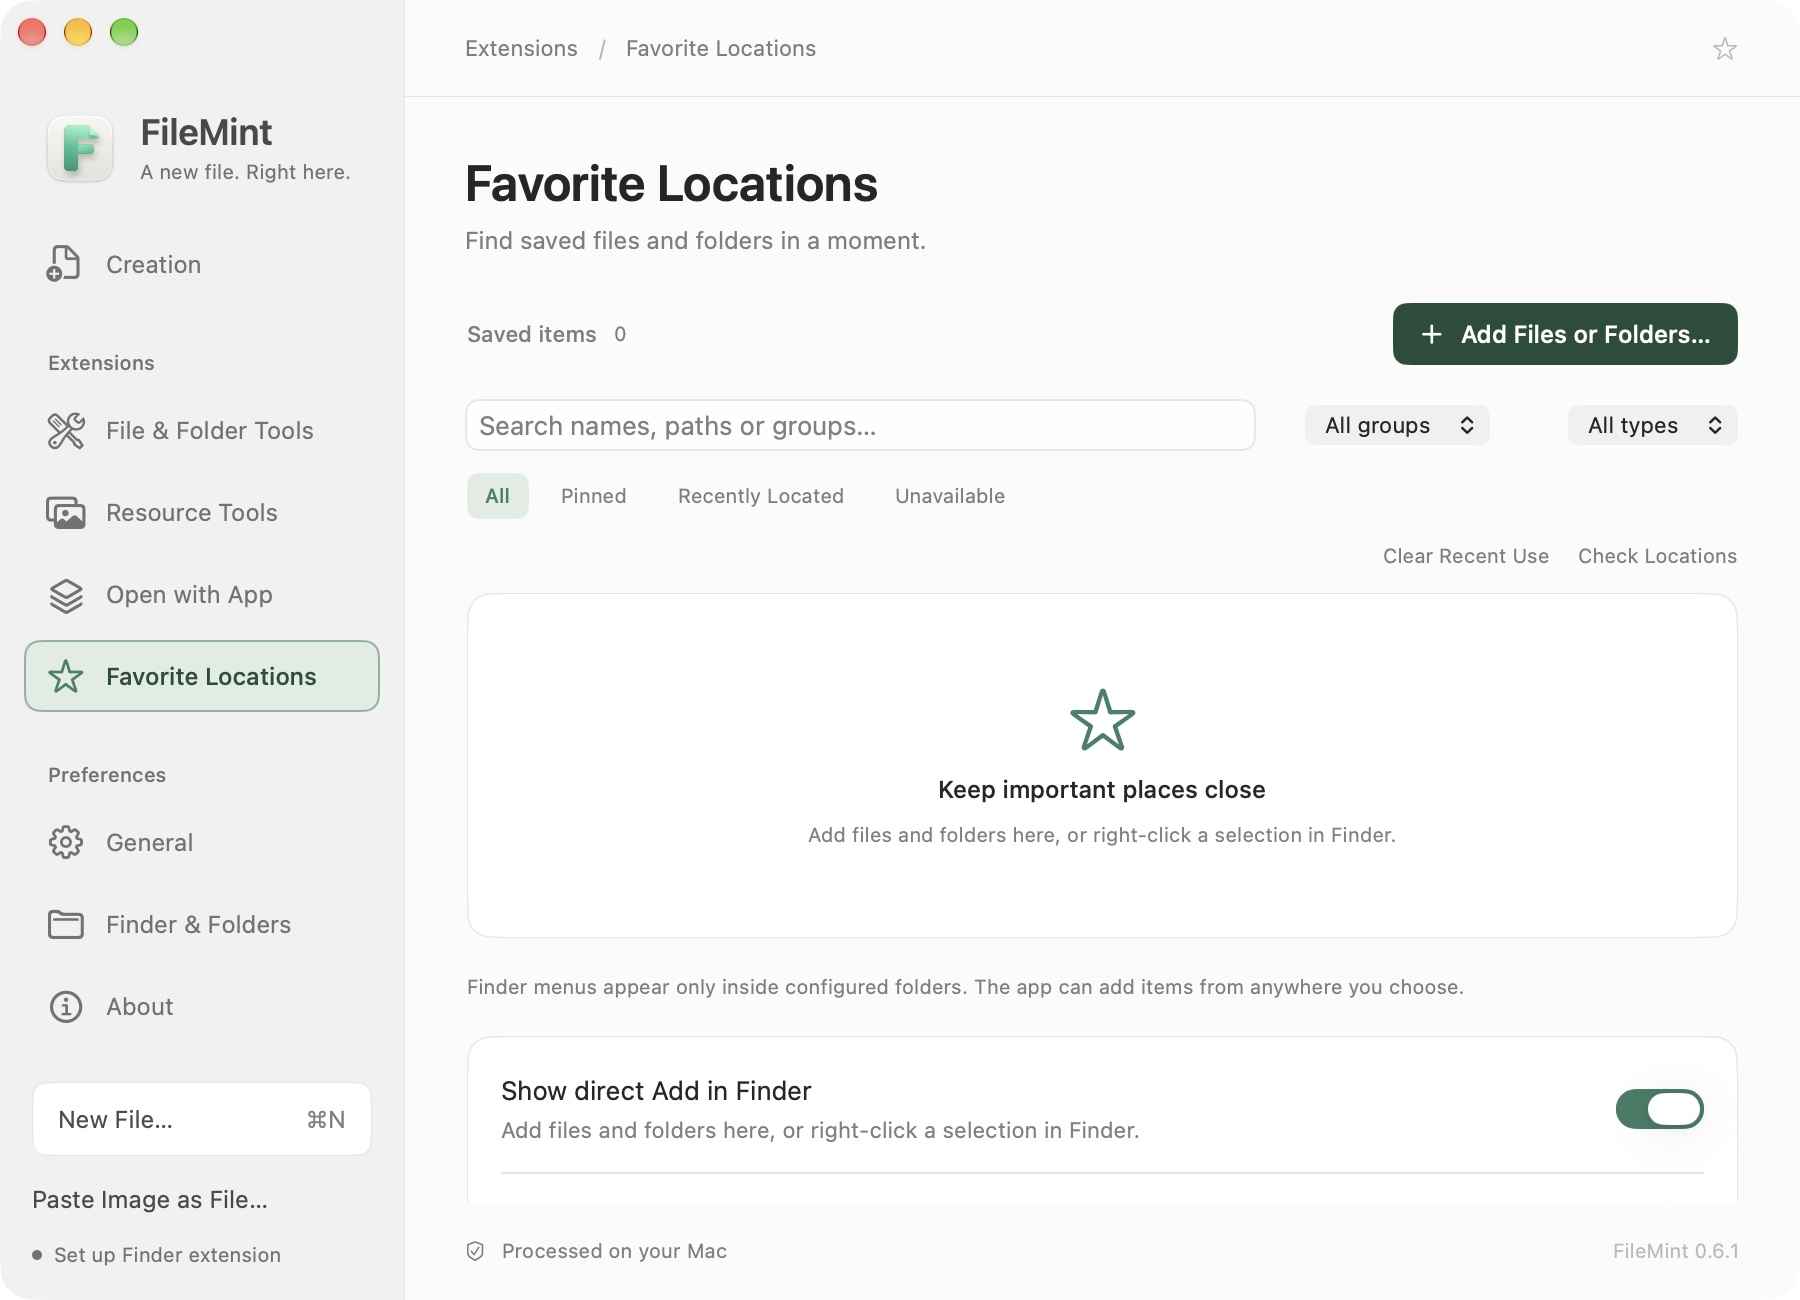The height and width of the screenshot is (1300, 1800).
Task: Click the Saved items count label
Action: 547,334
